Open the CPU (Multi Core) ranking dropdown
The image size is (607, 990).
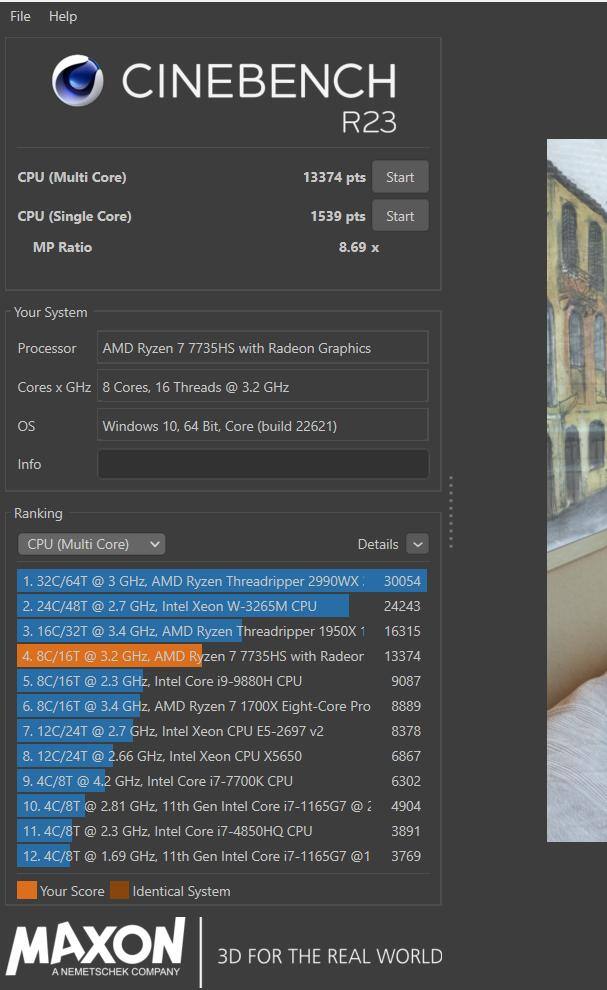click(x=91, y=544)
